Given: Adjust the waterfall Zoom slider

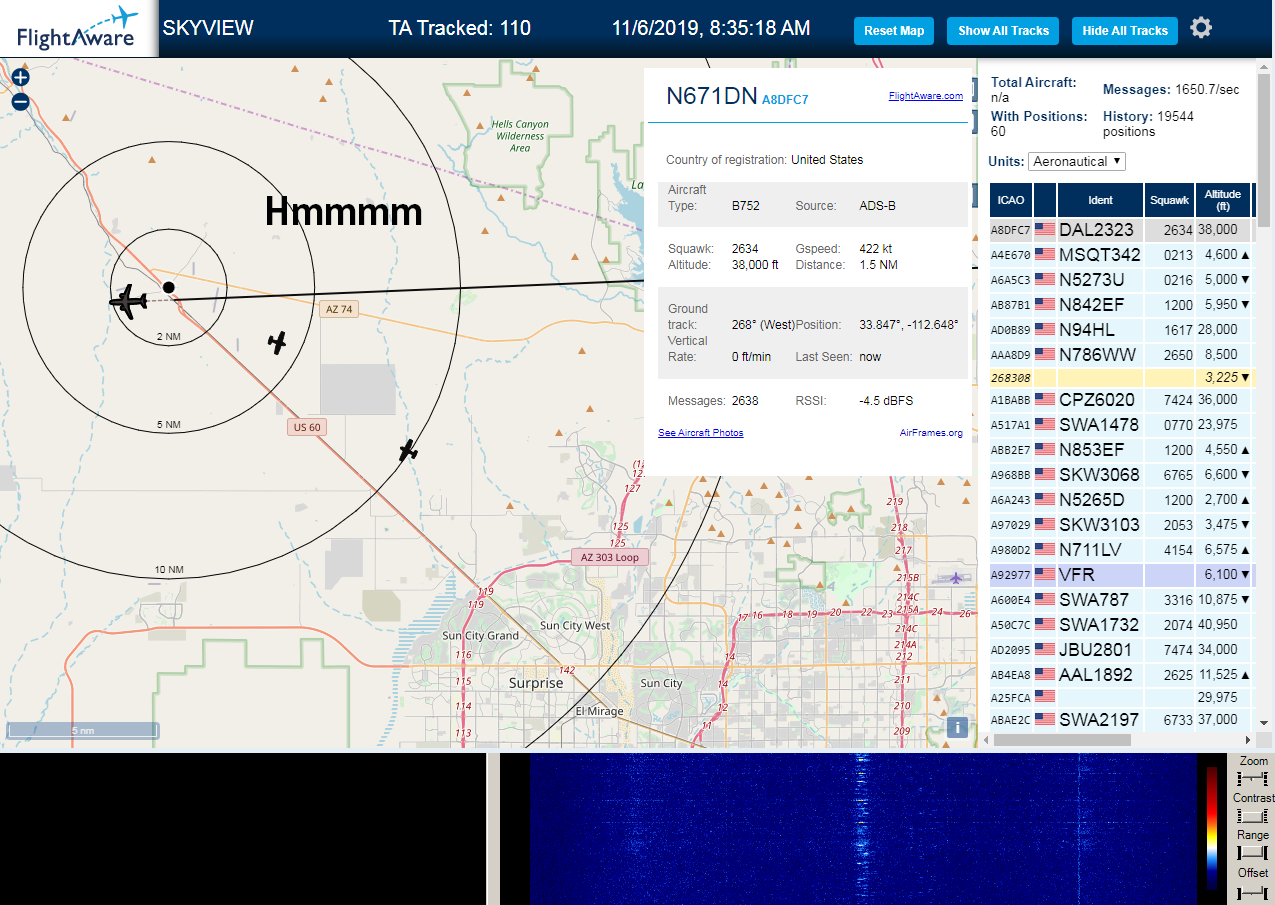Looking at the screenshot, I should (x=1252, y=778).
